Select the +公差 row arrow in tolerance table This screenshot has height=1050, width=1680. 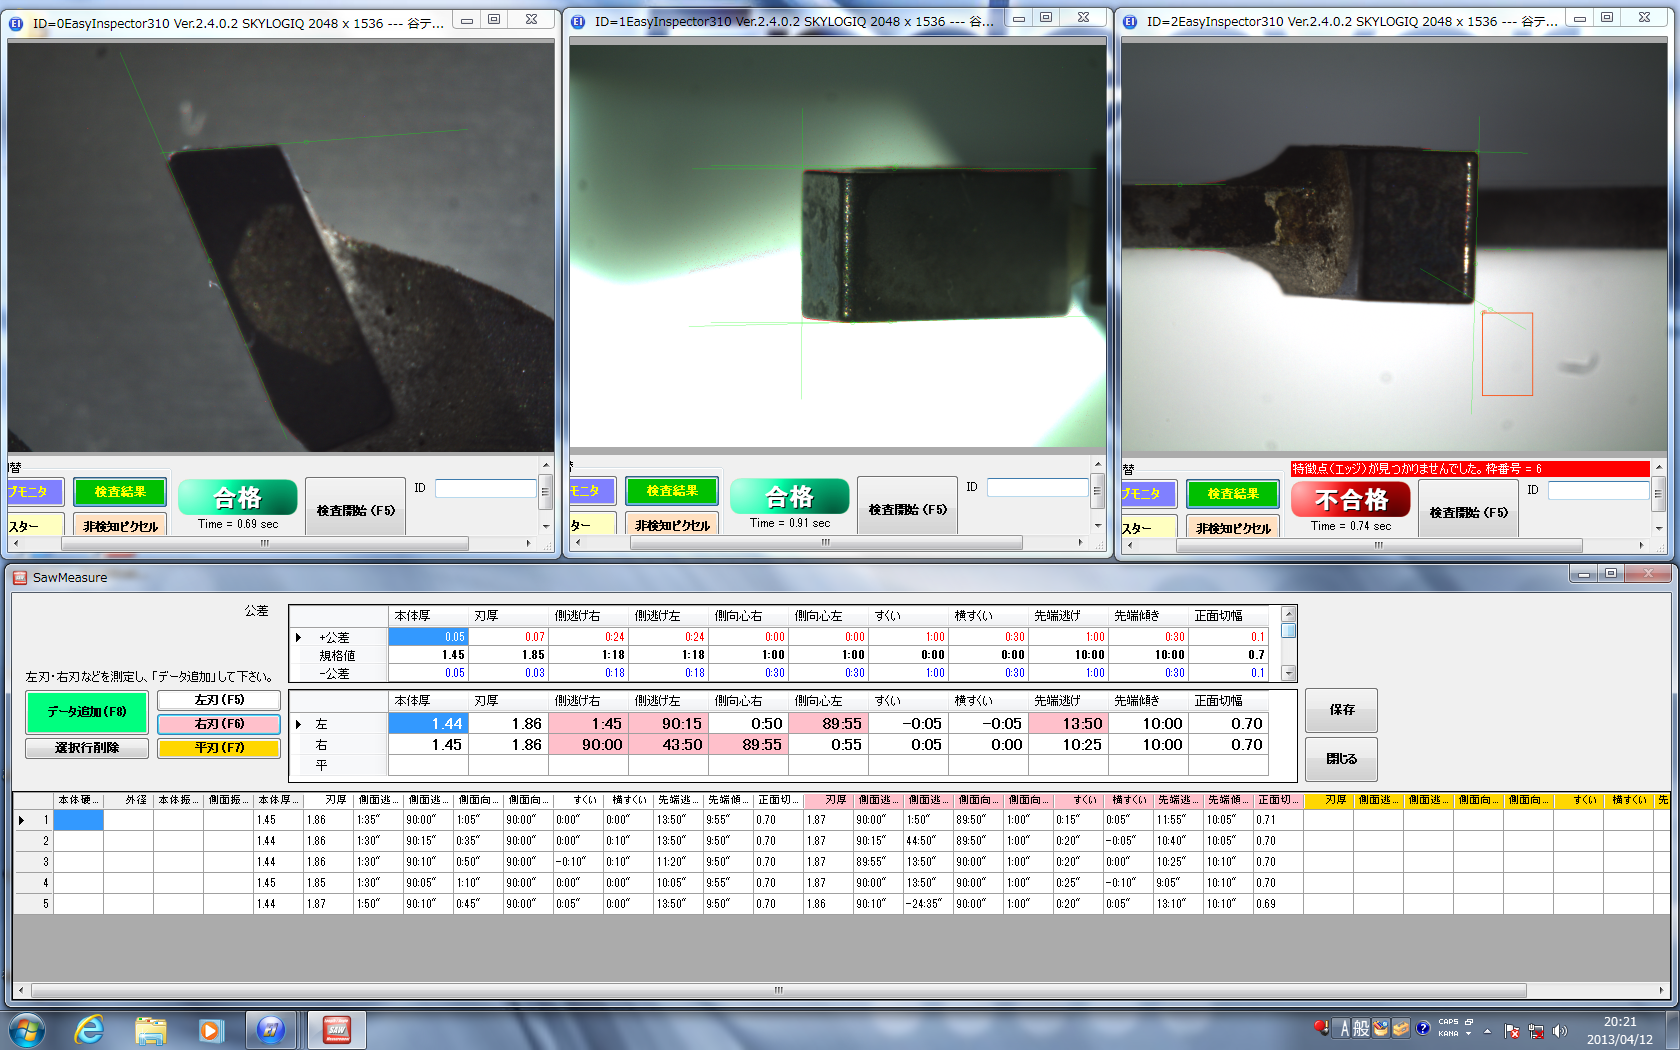(298, 637)
